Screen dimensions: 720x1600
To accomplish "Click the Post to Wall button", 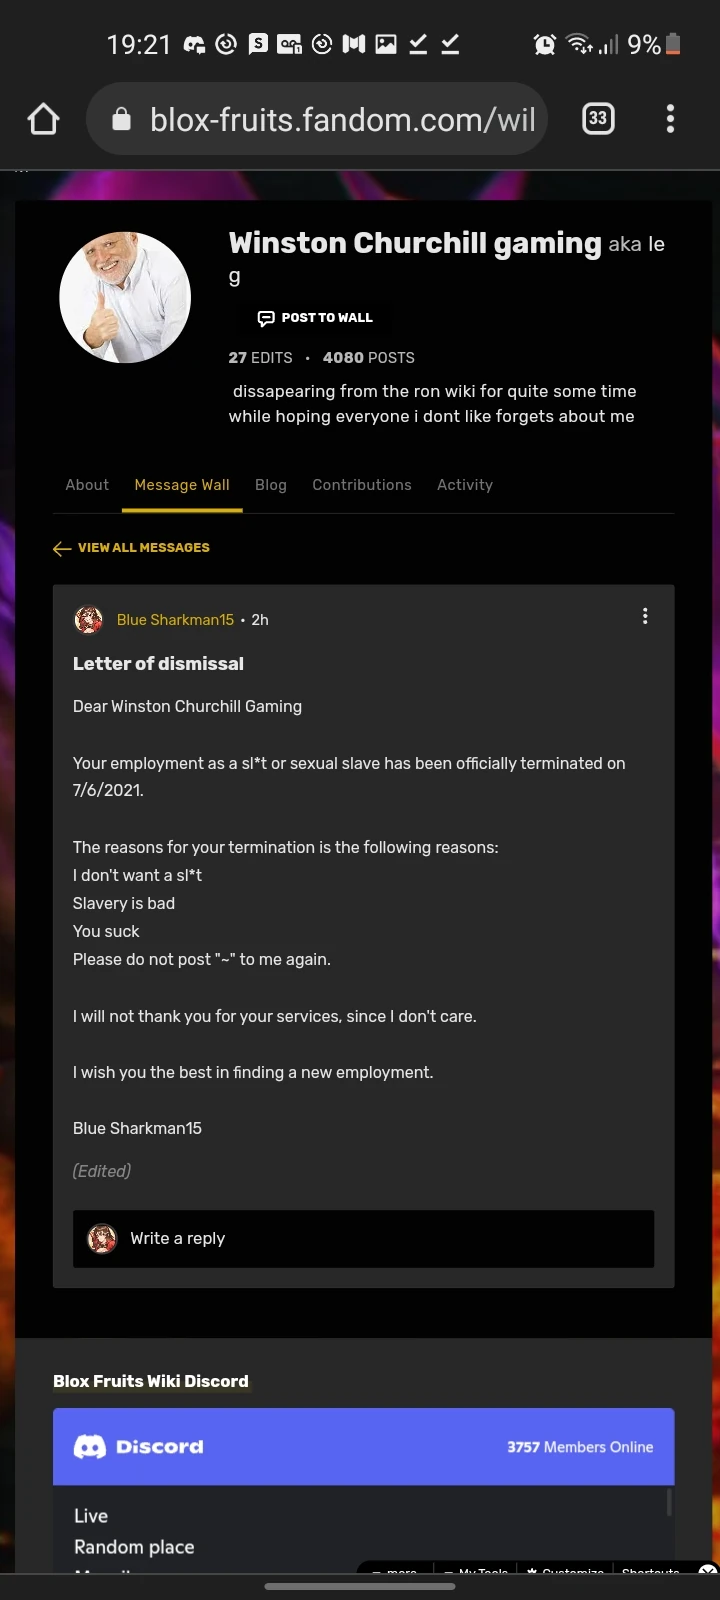I will (x=315, y=318).
